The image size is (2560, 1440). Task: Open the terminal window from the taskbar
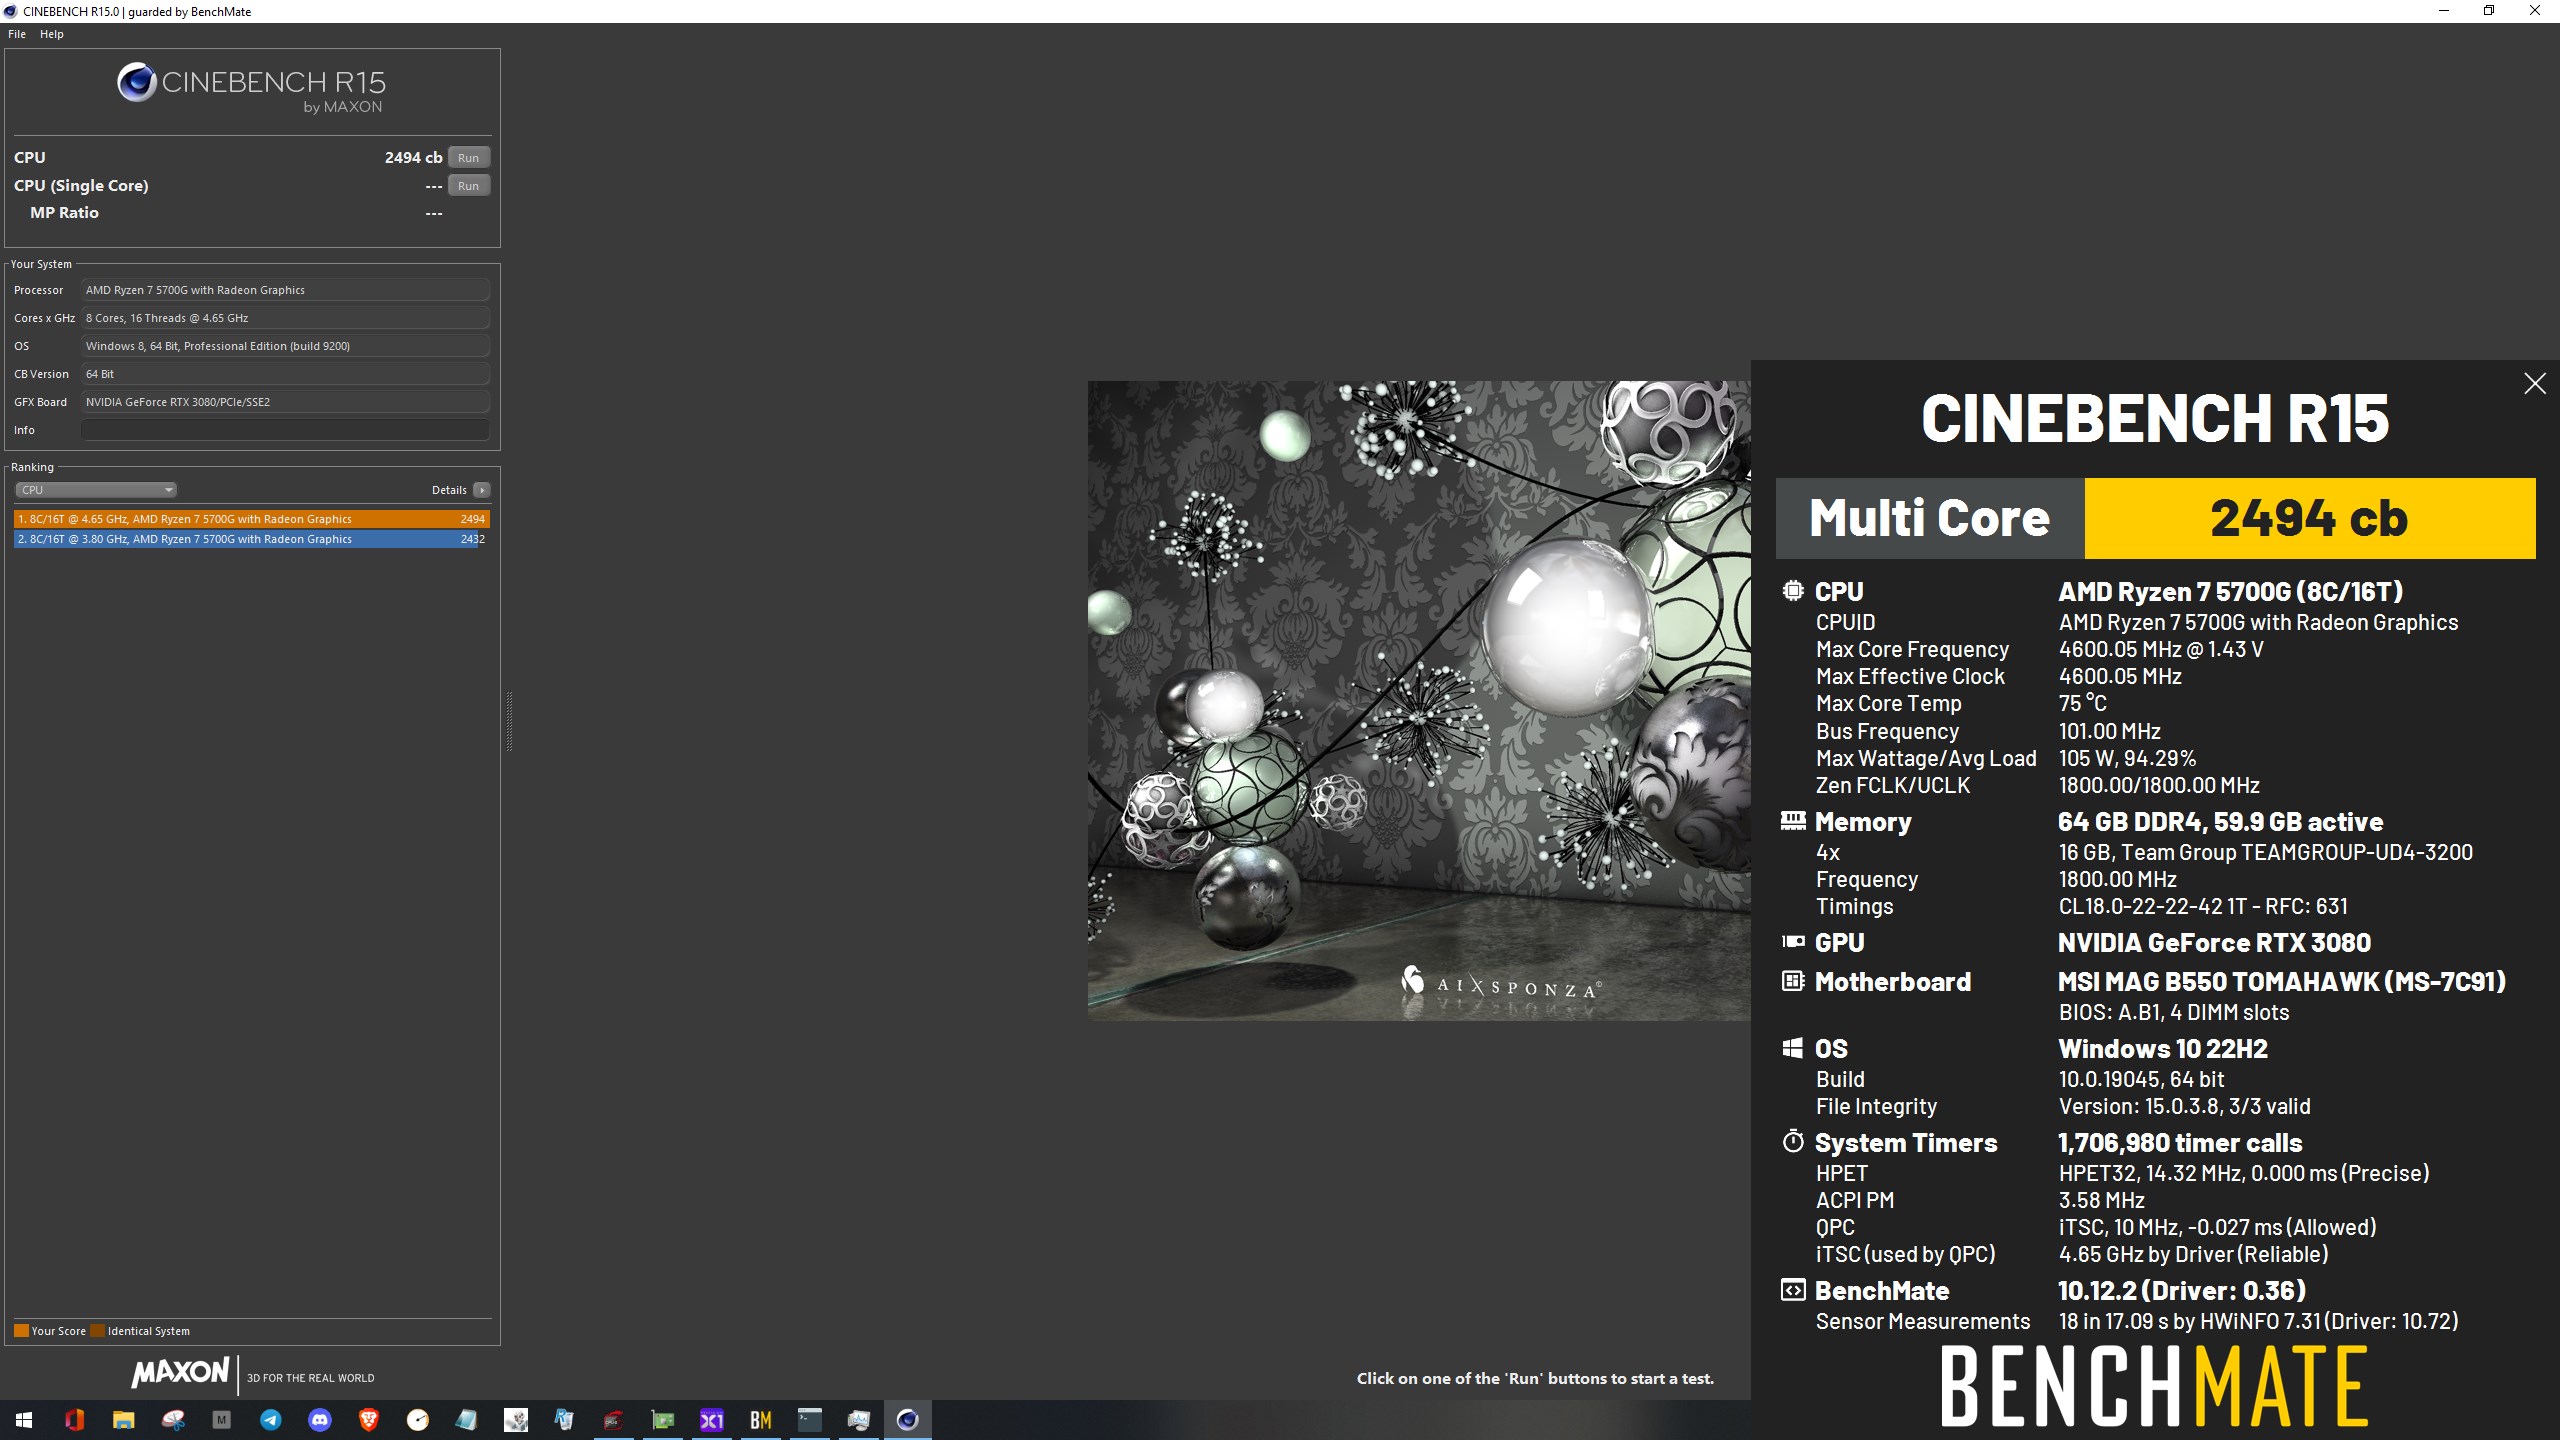[x=809, y=1419]
